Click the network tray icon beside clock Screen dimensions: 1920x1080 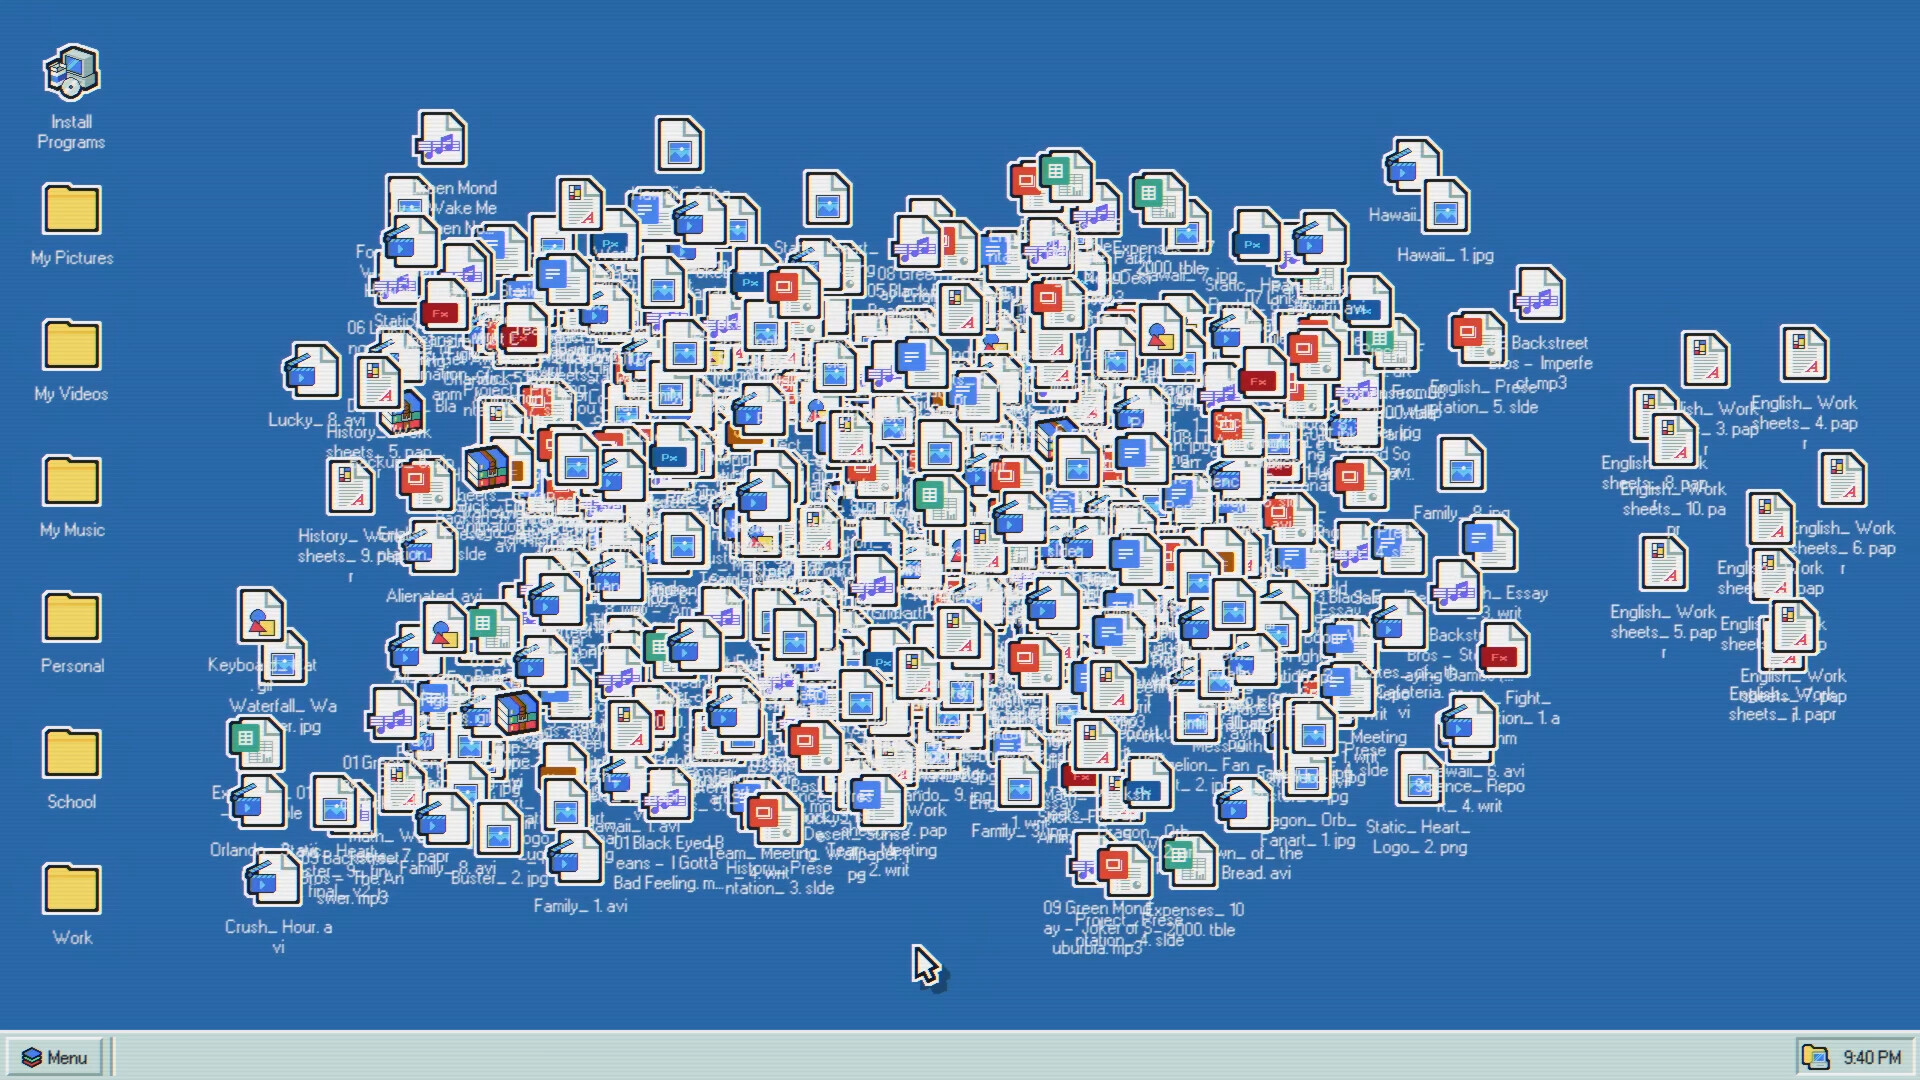tap(1815, 1057)
